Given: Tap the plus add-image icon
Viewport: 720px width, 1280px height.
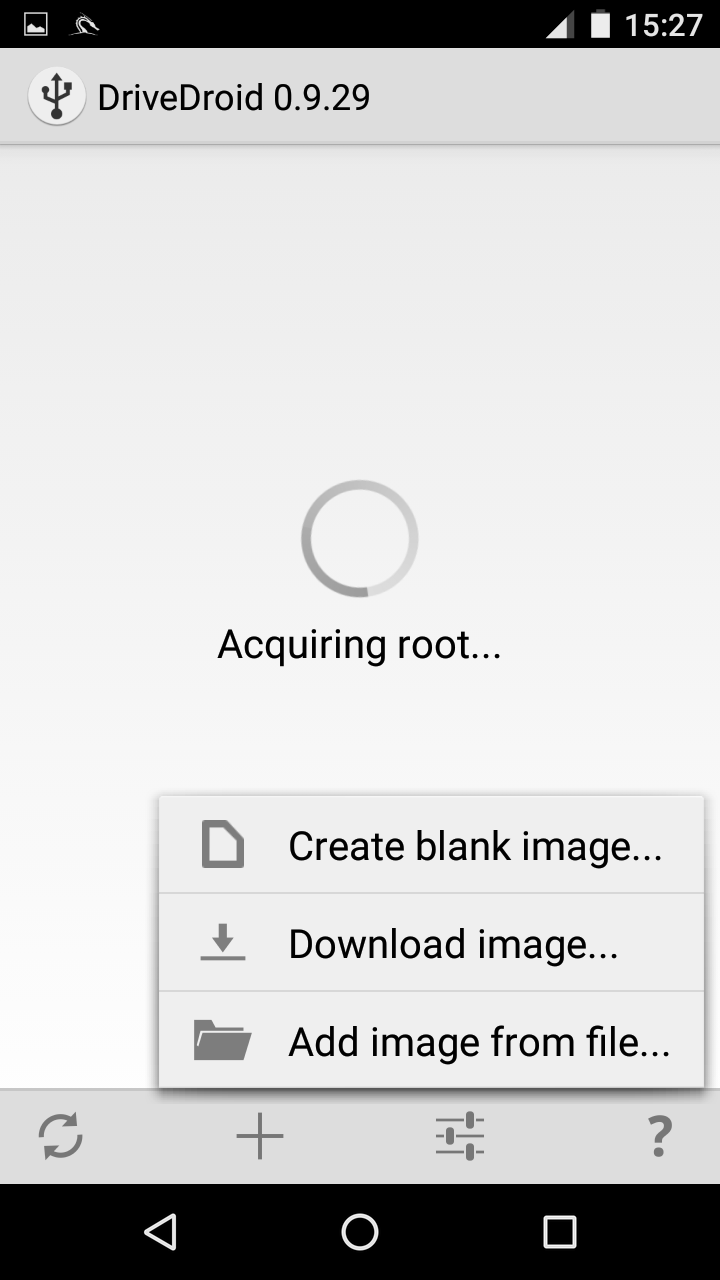Looking at the screenshot, I should pyautogui.click(x=260, y=1136).
